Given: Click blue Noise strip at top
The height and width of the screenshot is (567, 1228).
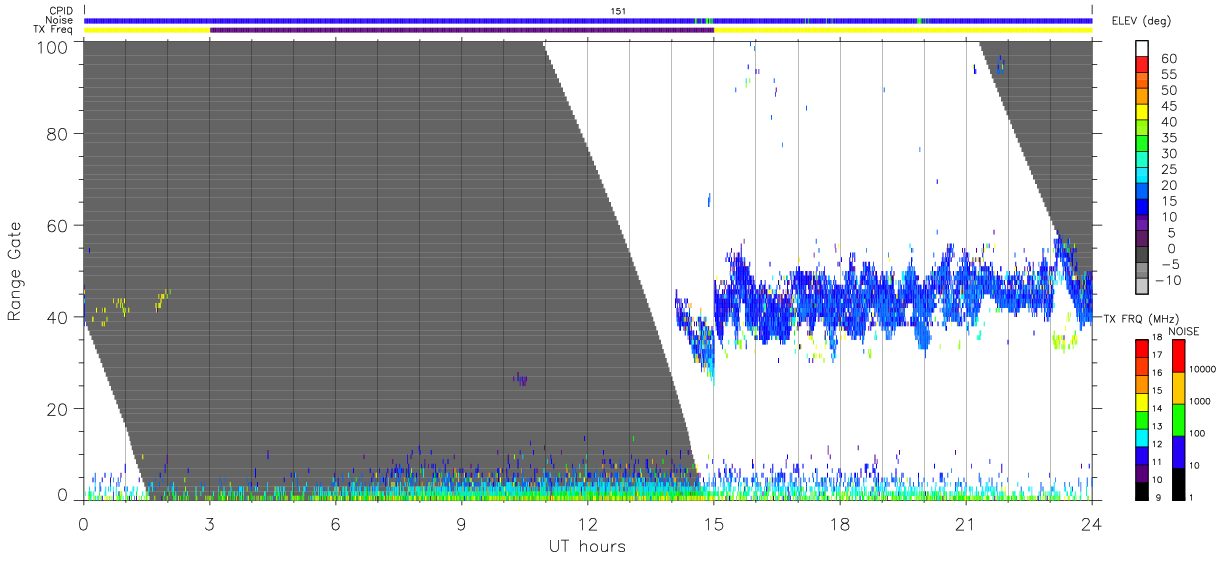Looking at the screenshot, I should tap(587, 20).
